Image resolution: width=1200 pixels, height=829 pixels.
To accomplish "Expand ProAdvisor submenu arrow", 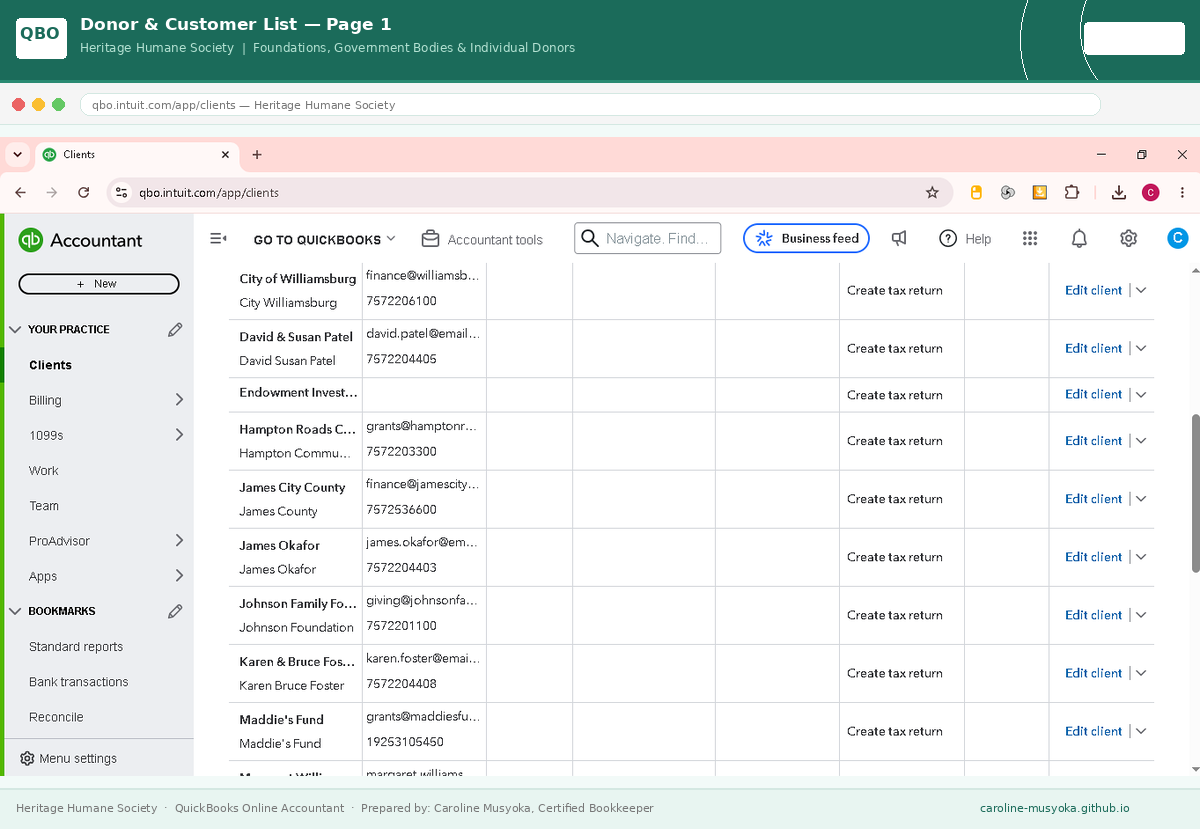I will point(179,541).
